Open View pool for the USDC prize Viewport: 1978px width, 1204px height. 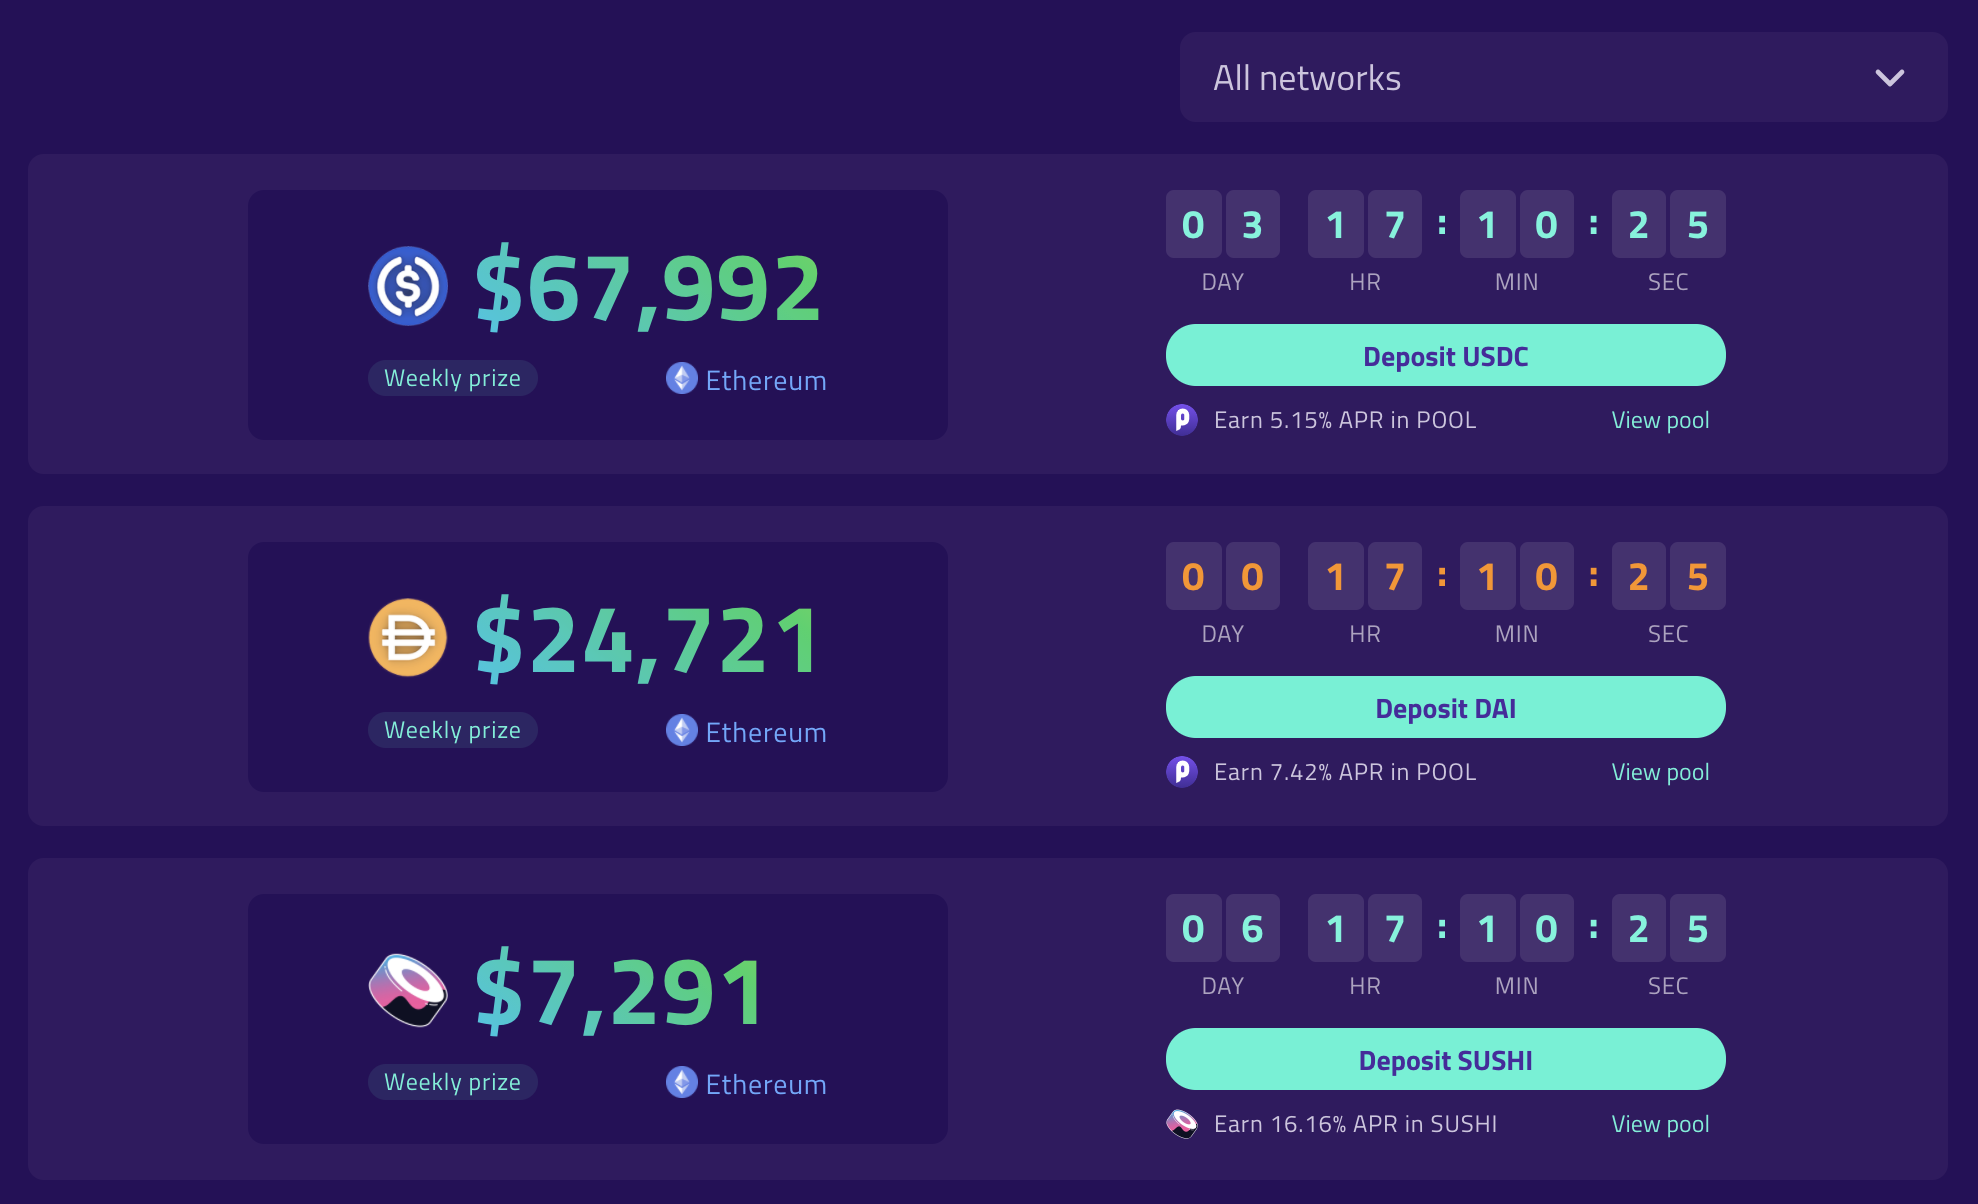(x=1660, y=420)
